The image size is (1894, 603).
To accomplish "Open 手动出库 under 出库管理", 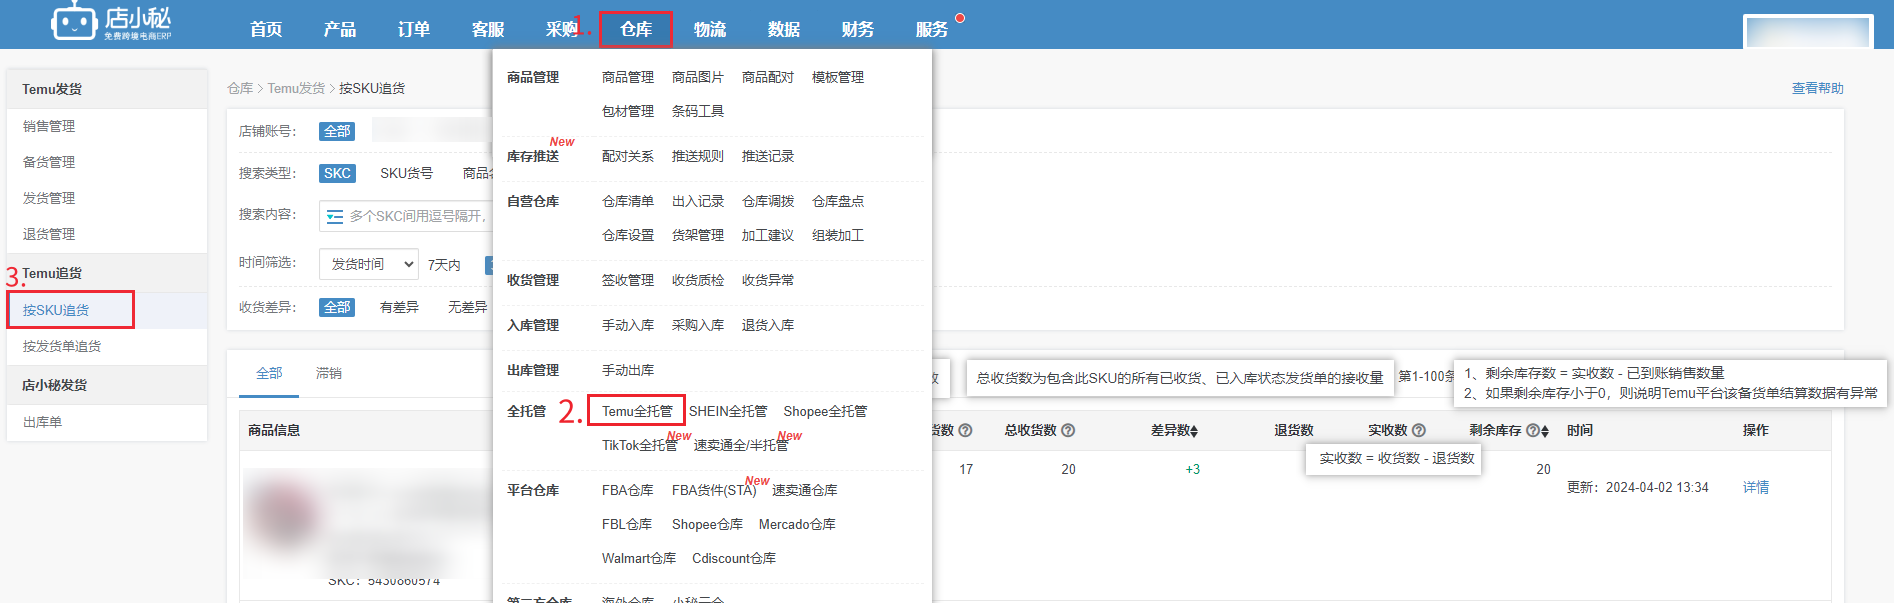I will [x=628, y=370].
